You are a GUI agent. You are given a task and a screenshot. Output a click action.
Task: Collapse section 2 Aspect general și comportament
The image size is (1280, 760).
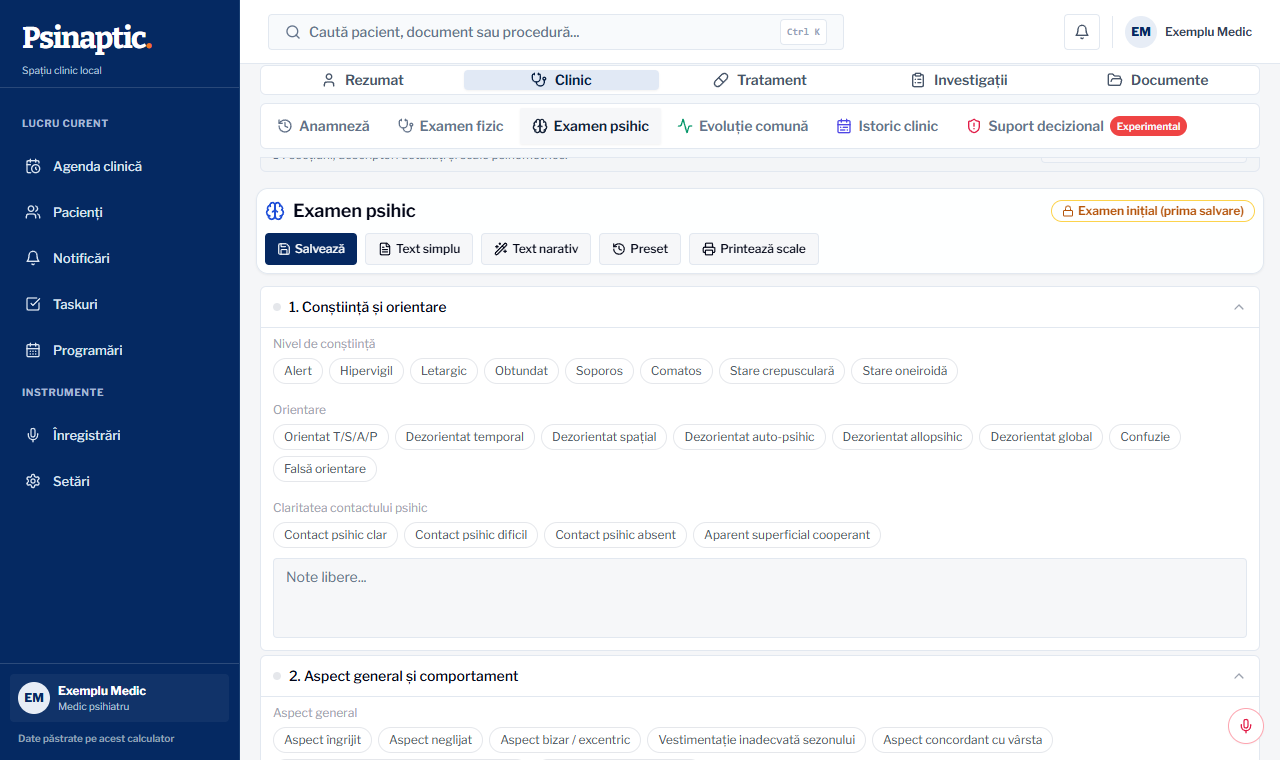(1239, 676)
